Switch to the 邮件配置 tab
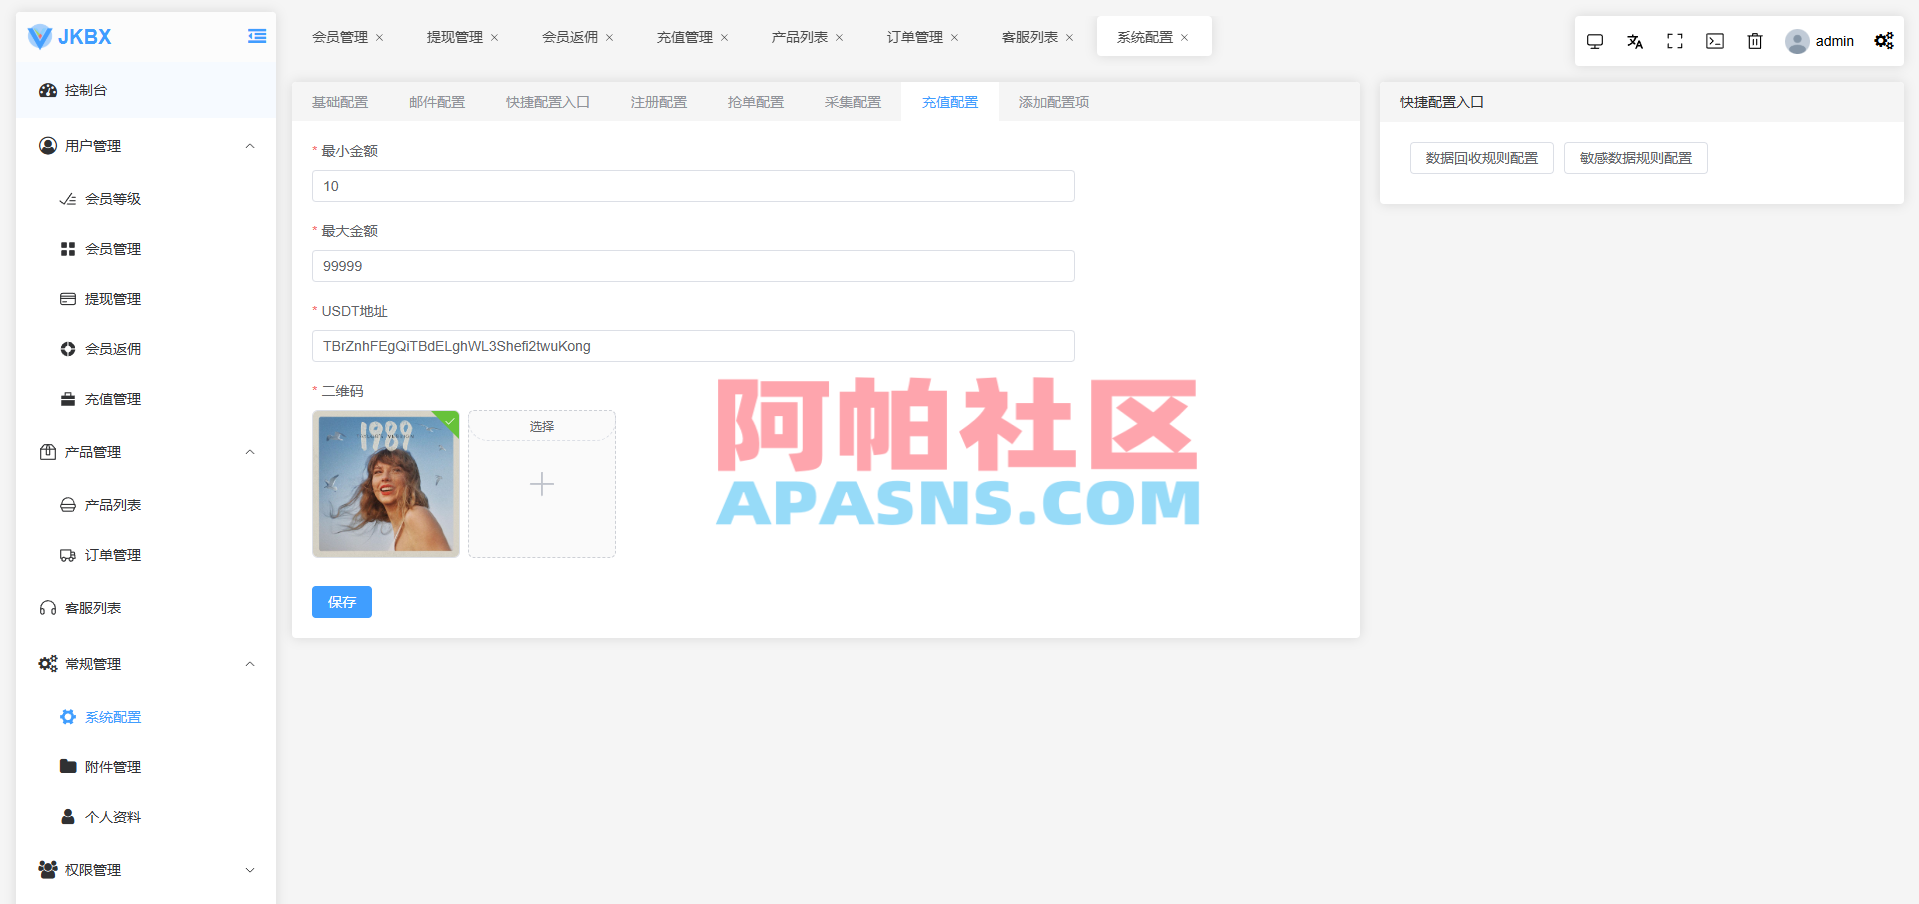This screenshot has width=1919, height=904. (x=437, y=102)
